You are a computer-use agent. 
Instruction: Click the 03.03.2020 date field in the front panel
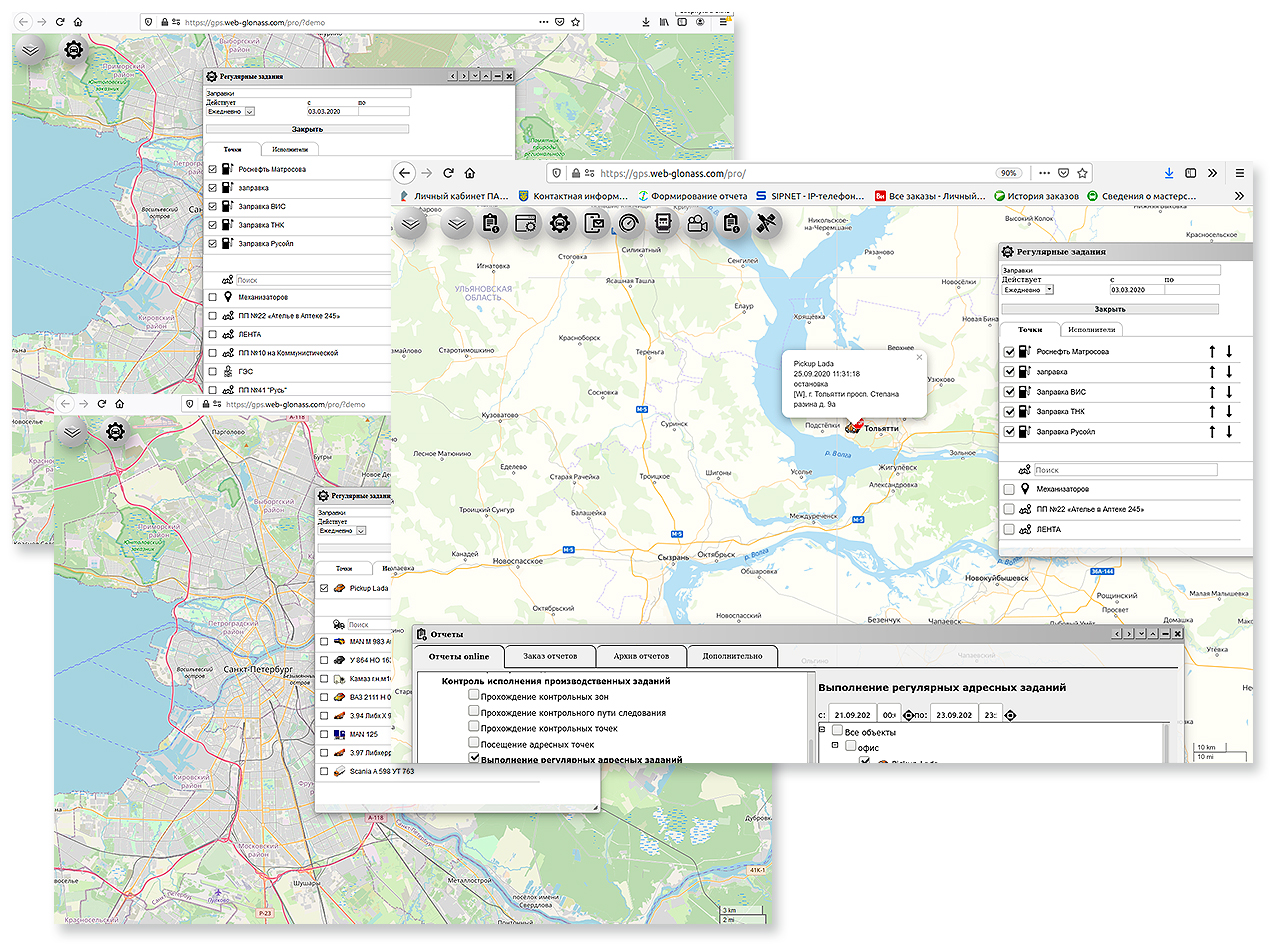[1135, 289]
